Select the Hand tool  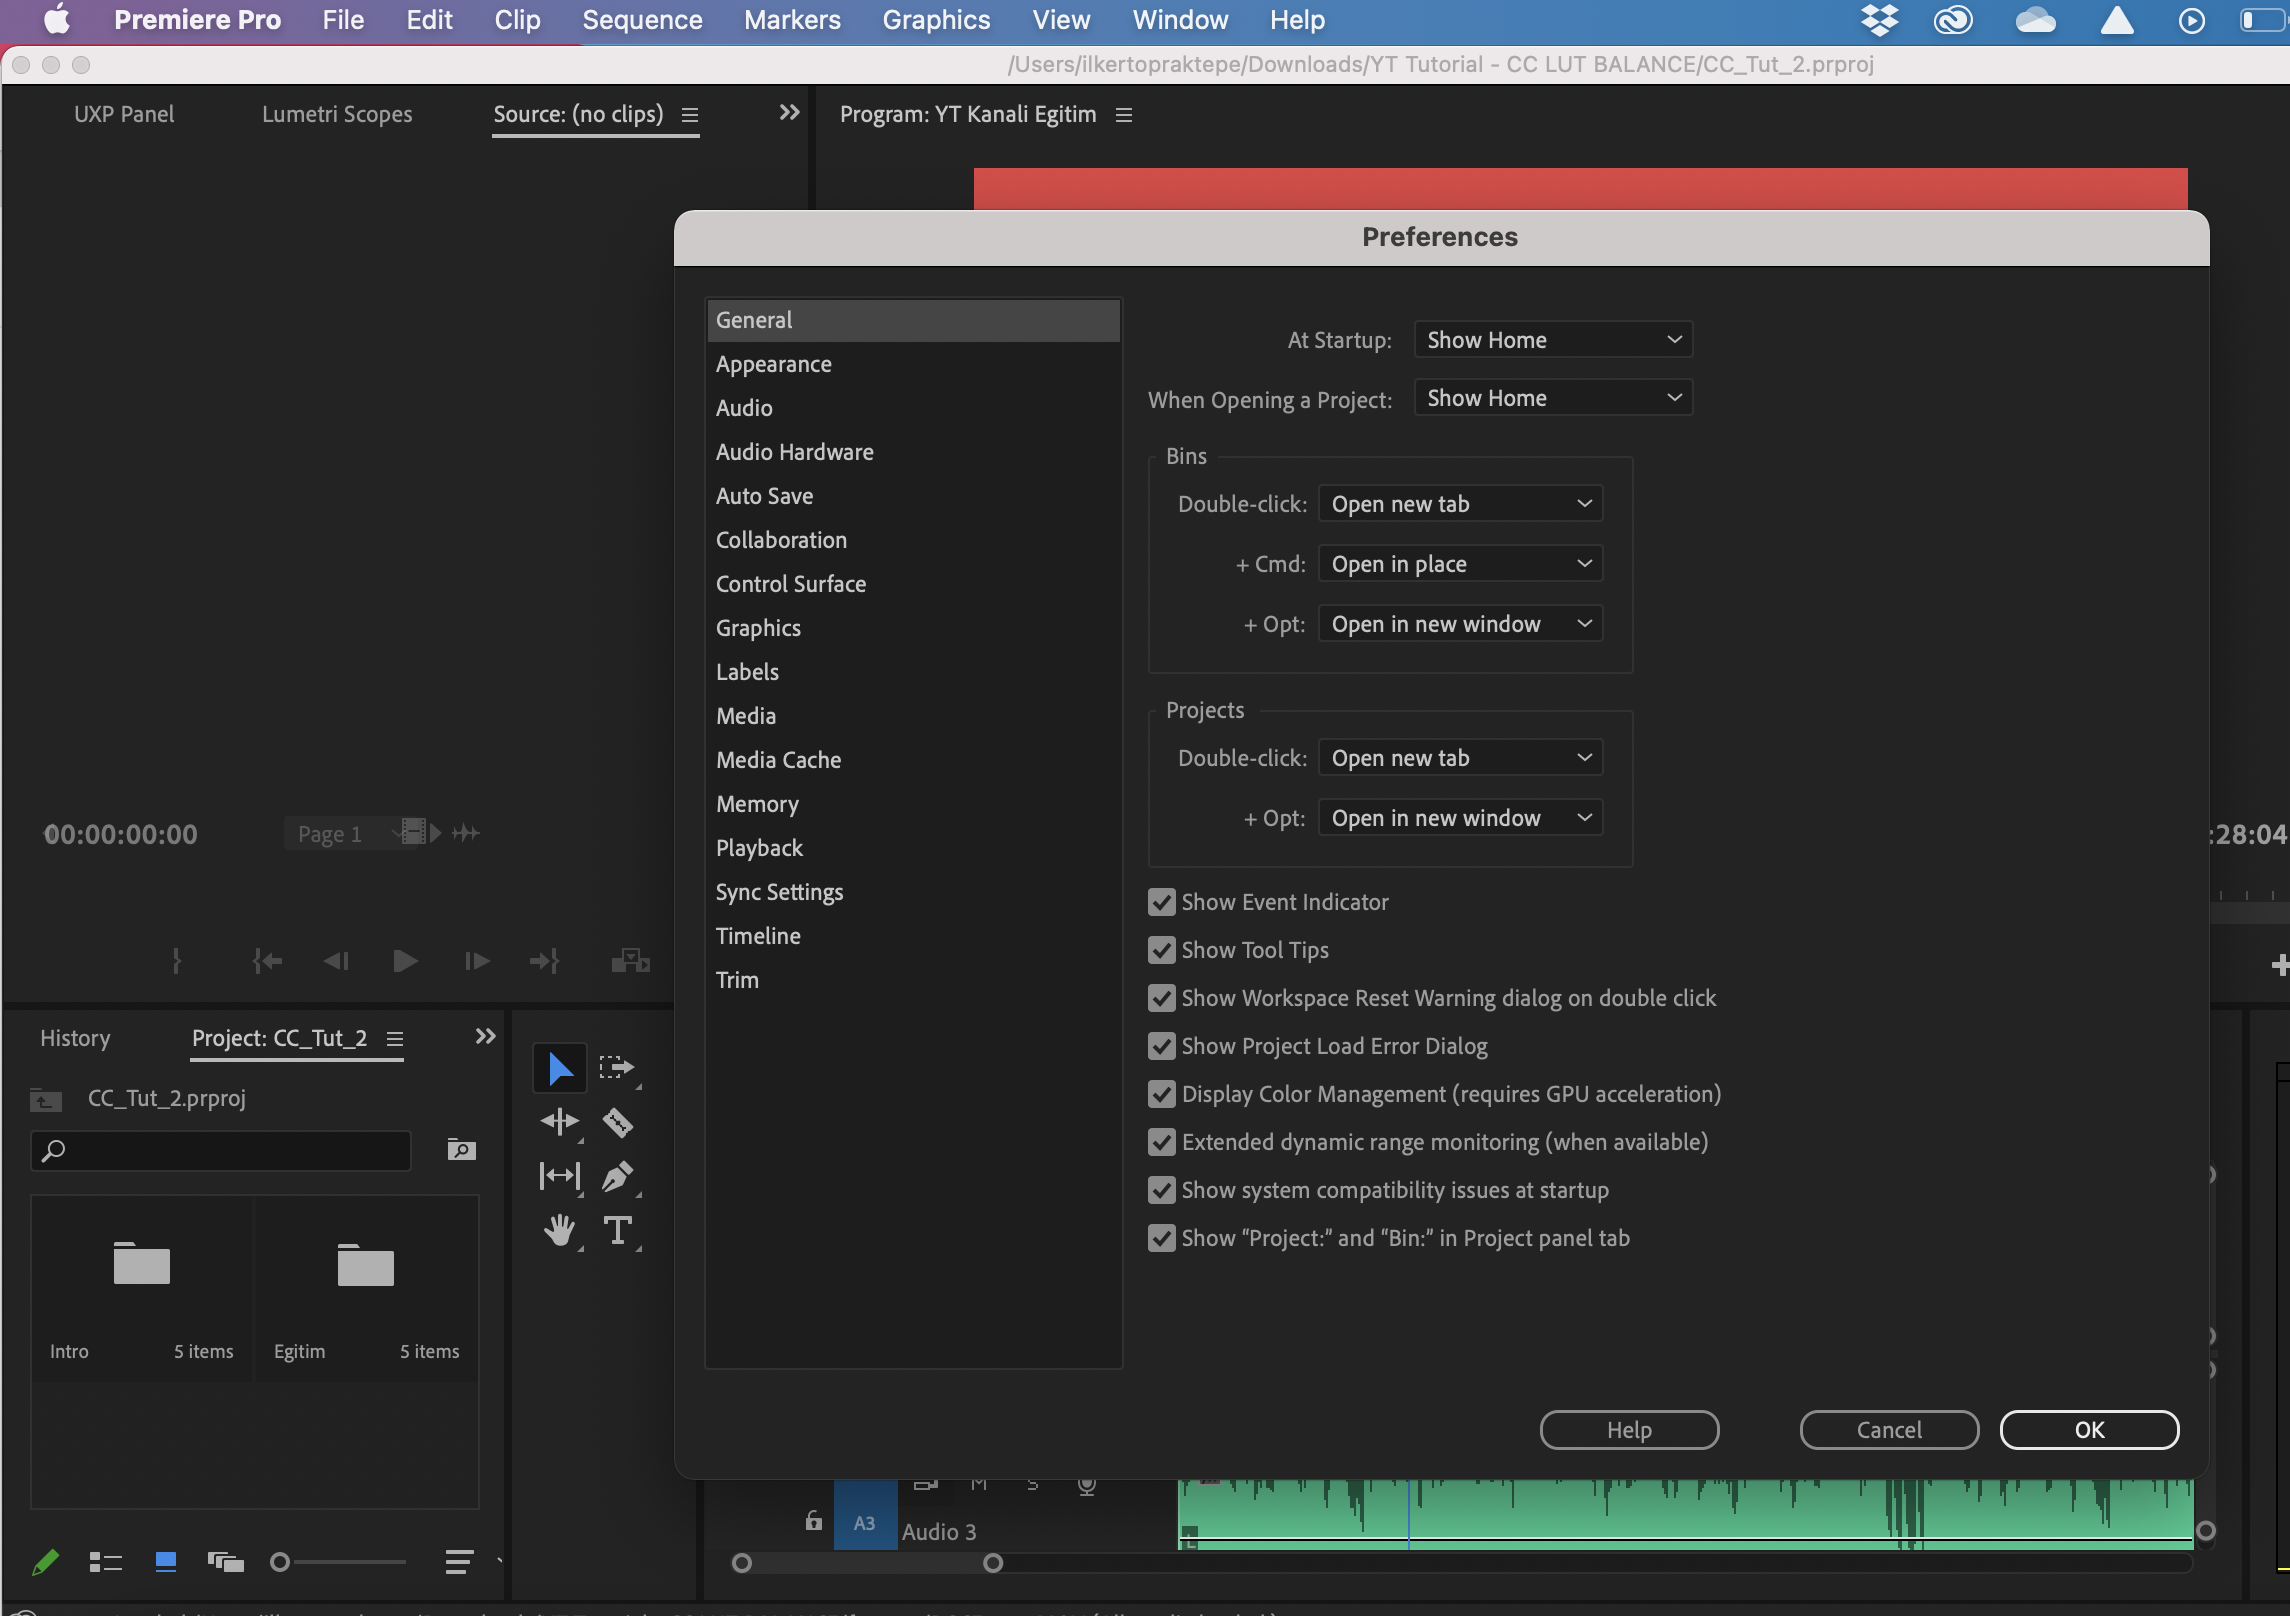[559, 1231]
